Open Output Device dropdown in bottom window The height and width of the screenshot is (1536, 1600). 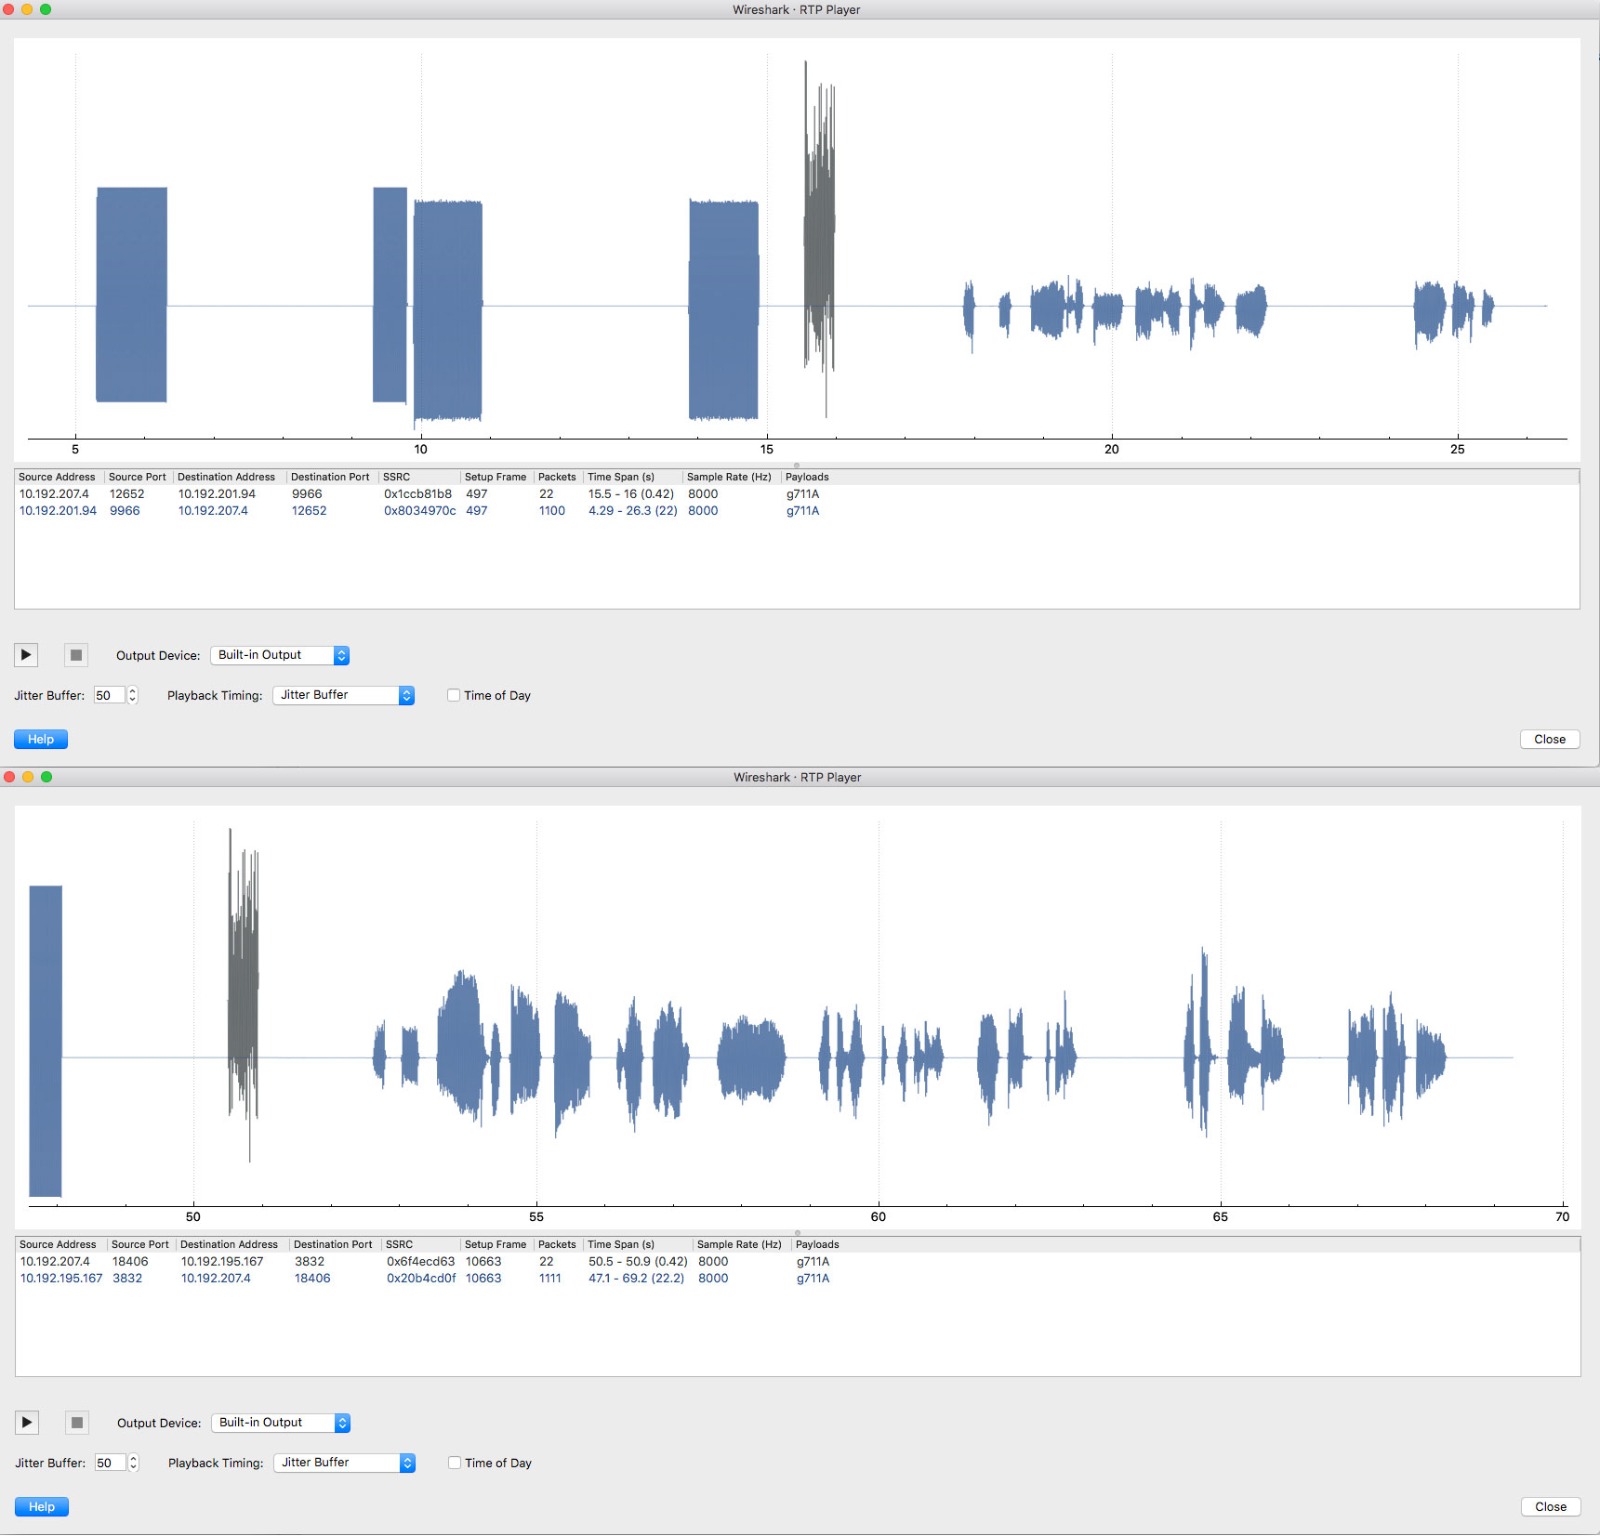pyautogui.click(x=281, y=1422)
